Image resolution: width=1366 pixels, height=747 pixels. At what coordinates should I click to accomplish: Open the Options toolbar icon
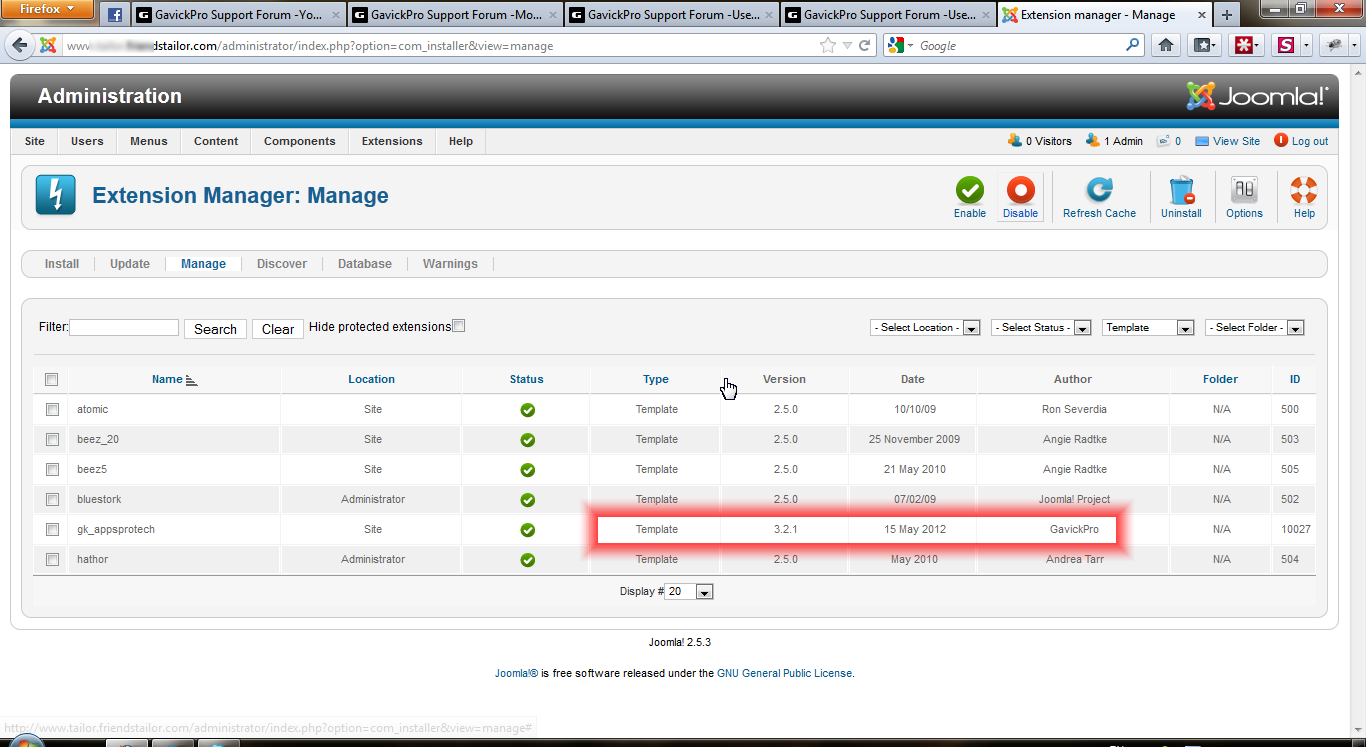1244,190
